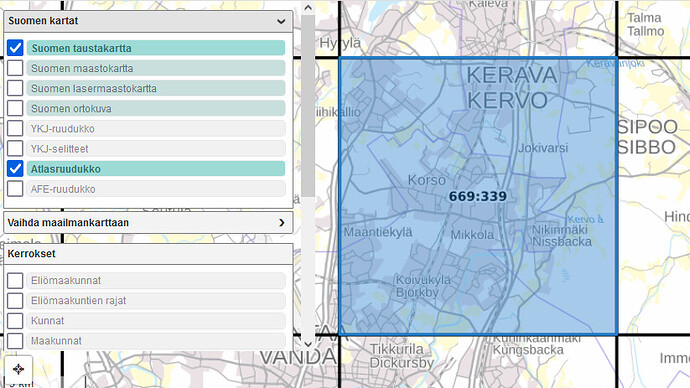Click the layer panel scrollbar thumb
This screenshot has height=388, width=690.
coord(308,106)
